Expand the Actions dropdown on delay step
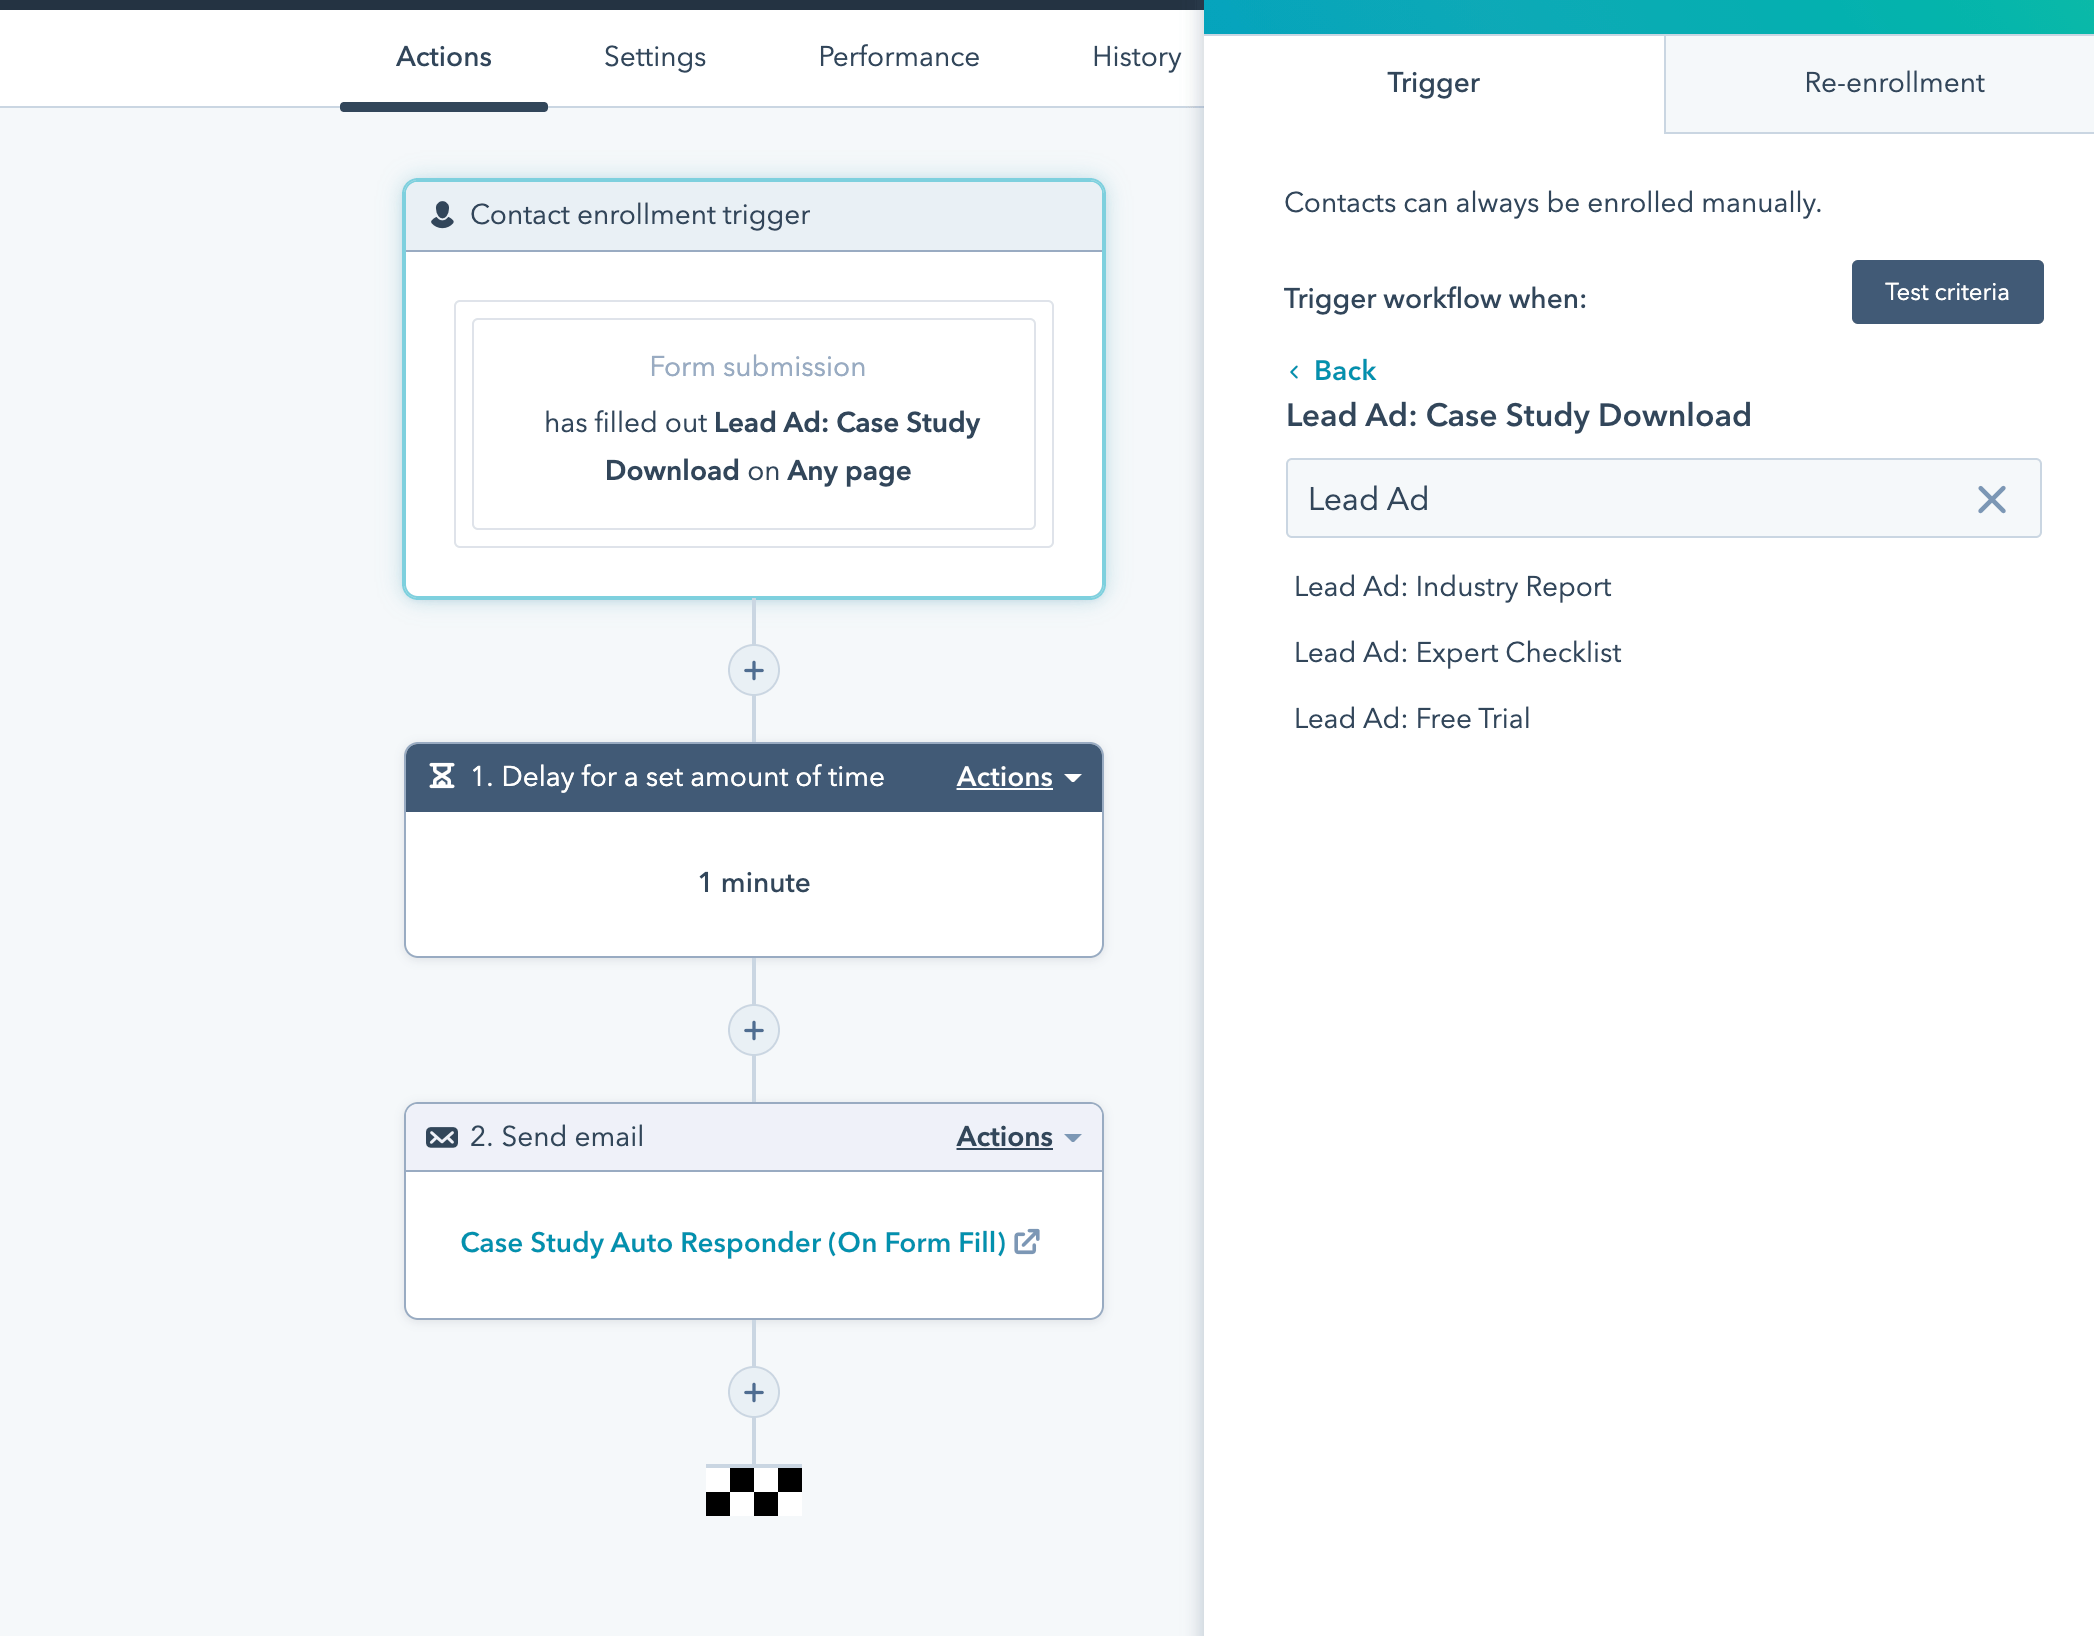The height and width of the screenshot is (1636, 2094). coord(1015,776)
